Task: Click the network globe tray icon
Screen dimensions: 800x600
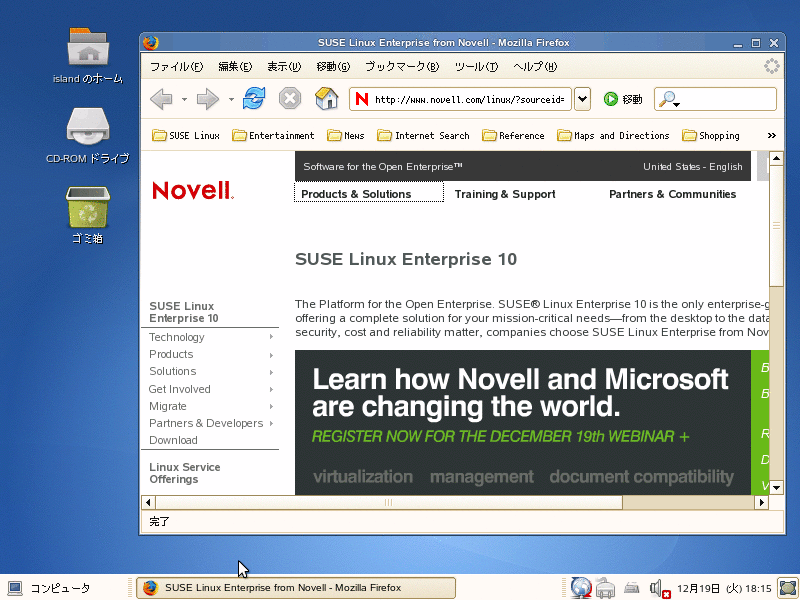Action: pyautogui.click(x=581, y=588)
